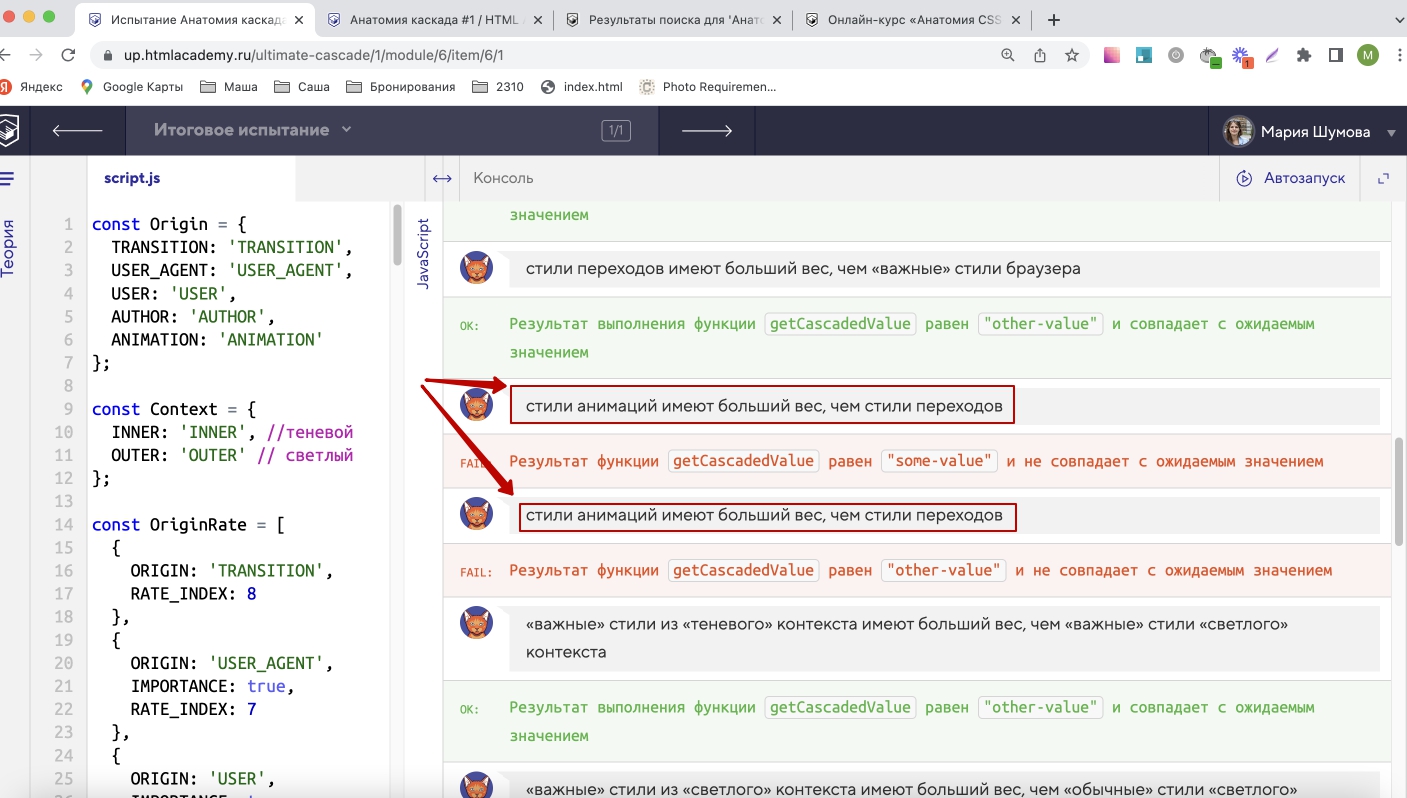The width and height of the screenshot is (1407, 798).
Task: Open the Мария Шумова user menu
Action: tap(1310, 131)
